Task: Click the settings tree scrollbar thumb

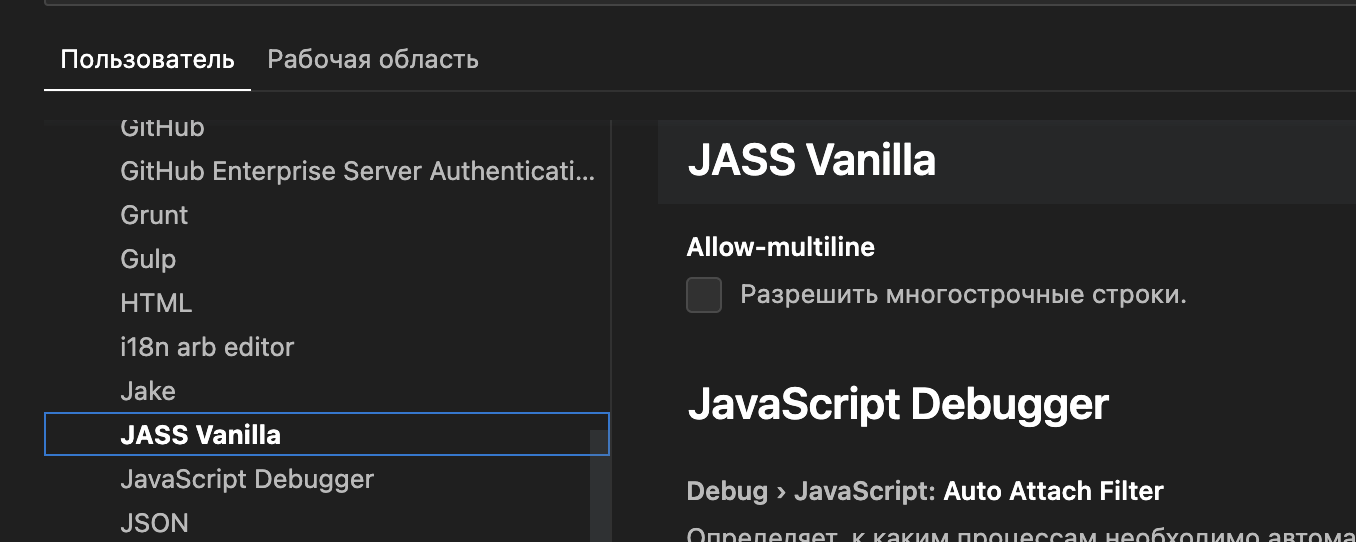Action: point(598,485)
